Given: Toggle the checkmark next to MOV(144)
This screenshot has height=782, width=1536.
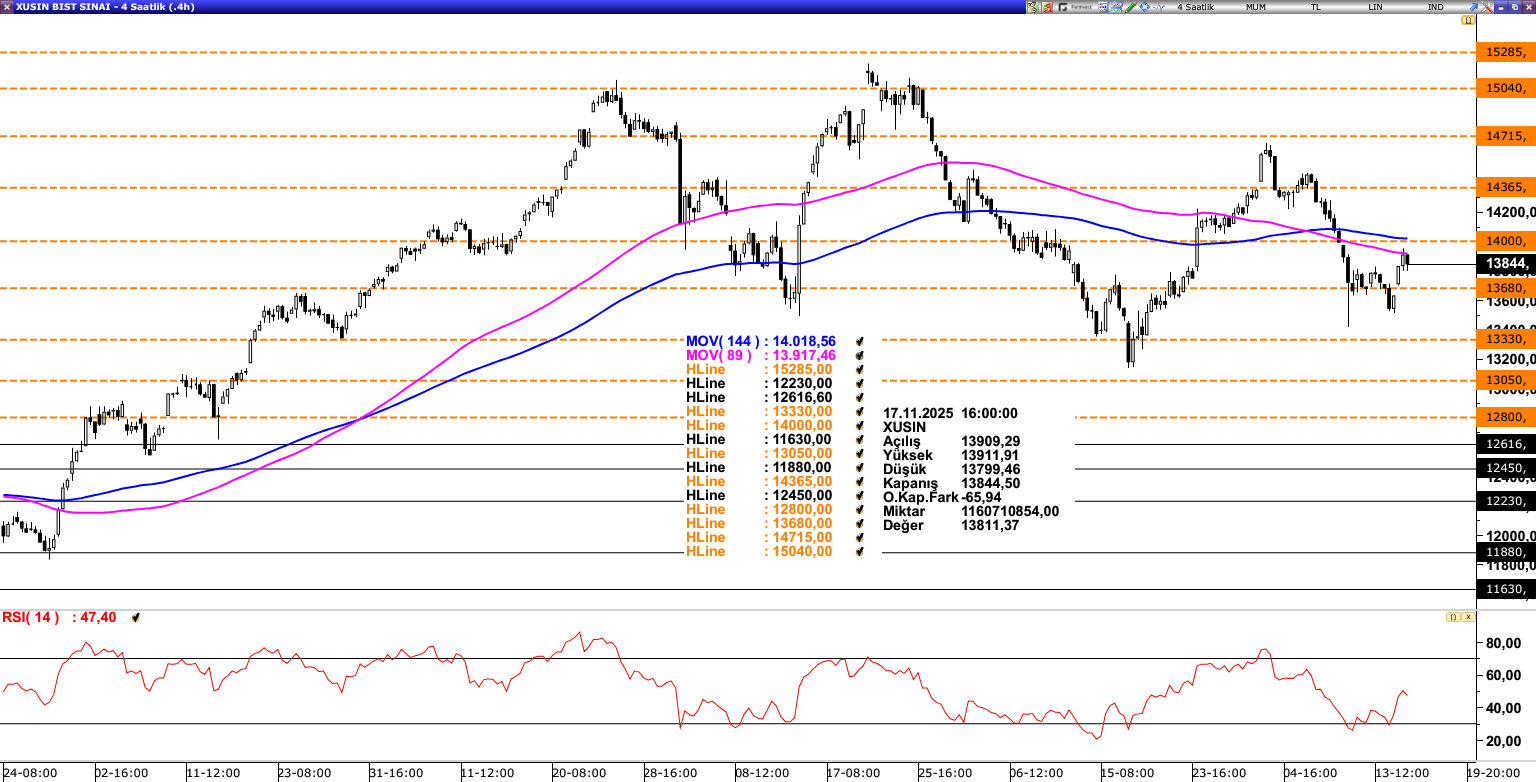Looking at the screenshot, I should 859,342.
